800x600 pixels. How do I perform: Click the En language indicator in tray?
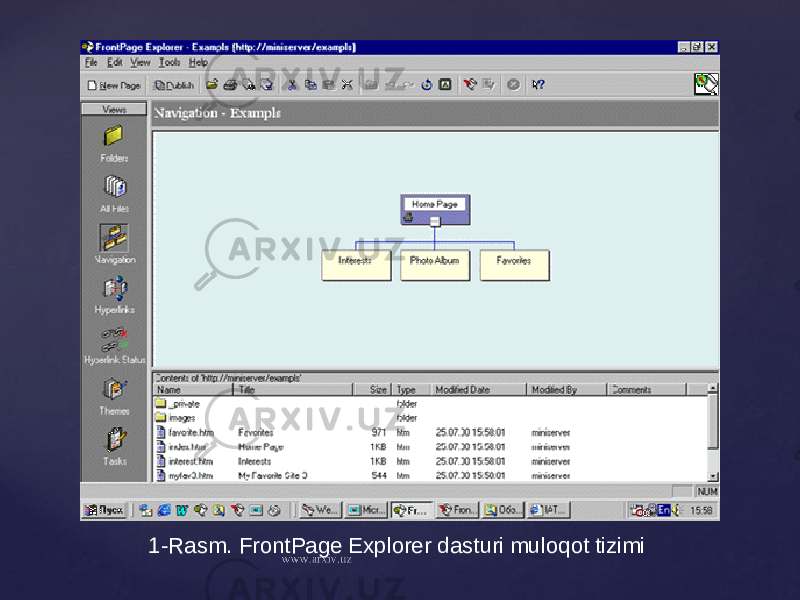pos(664,510)
